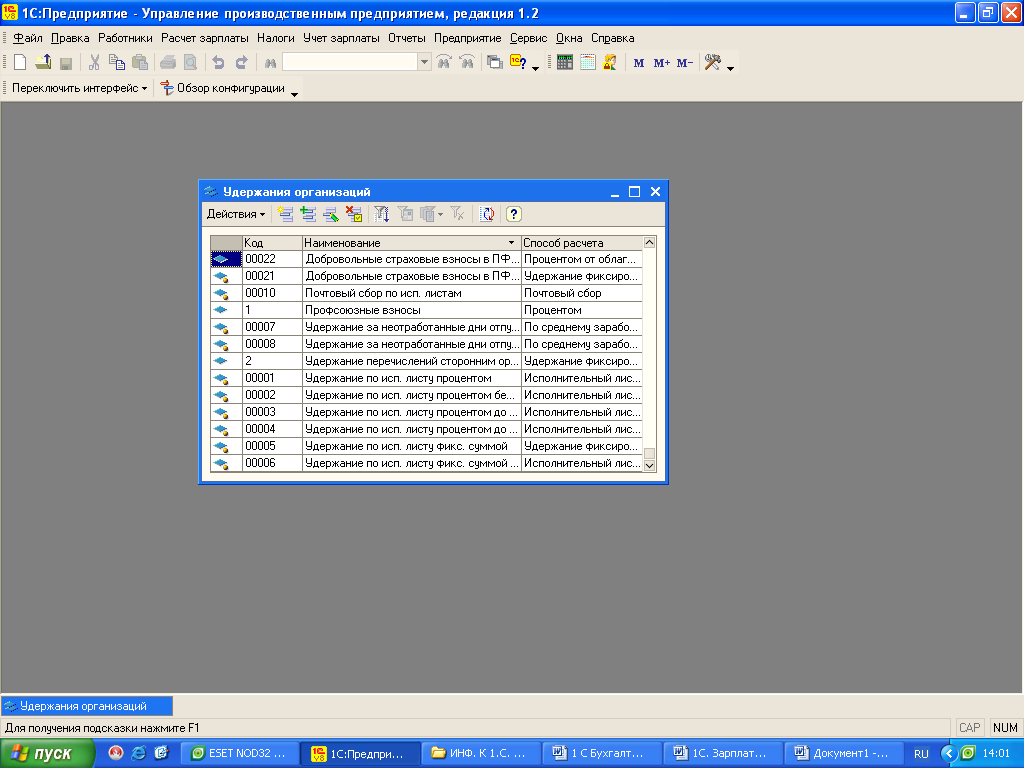Open the Действия dropdown menu

[x=236, y=214]
